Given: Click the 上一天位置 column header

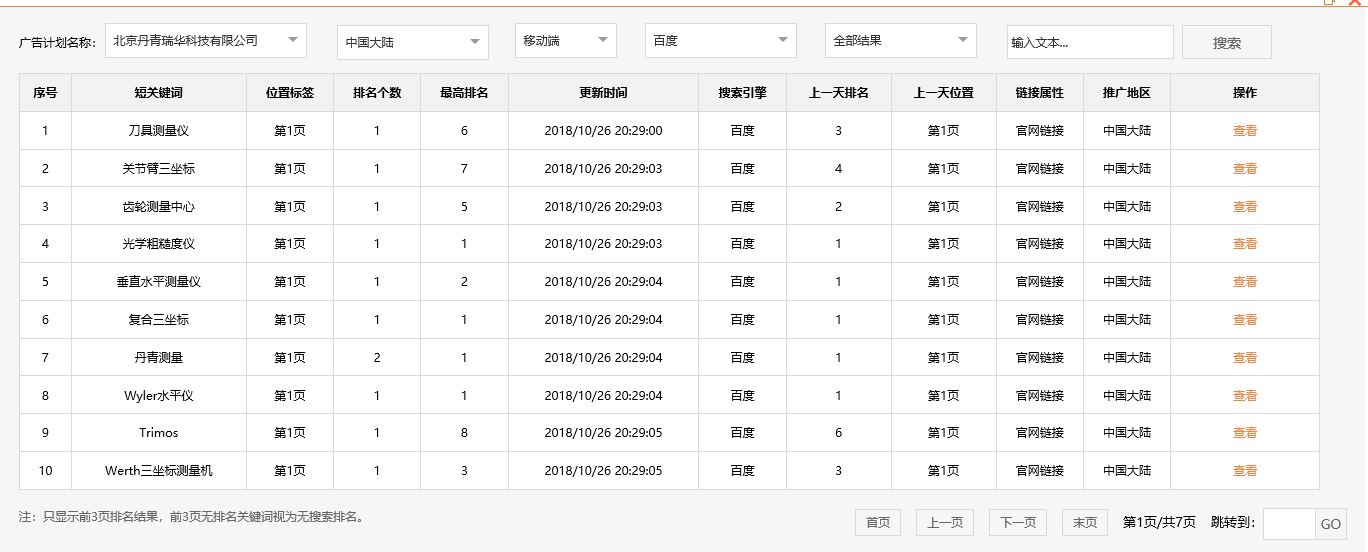Looking at the screenshot, I should click(x=944, y=93).
